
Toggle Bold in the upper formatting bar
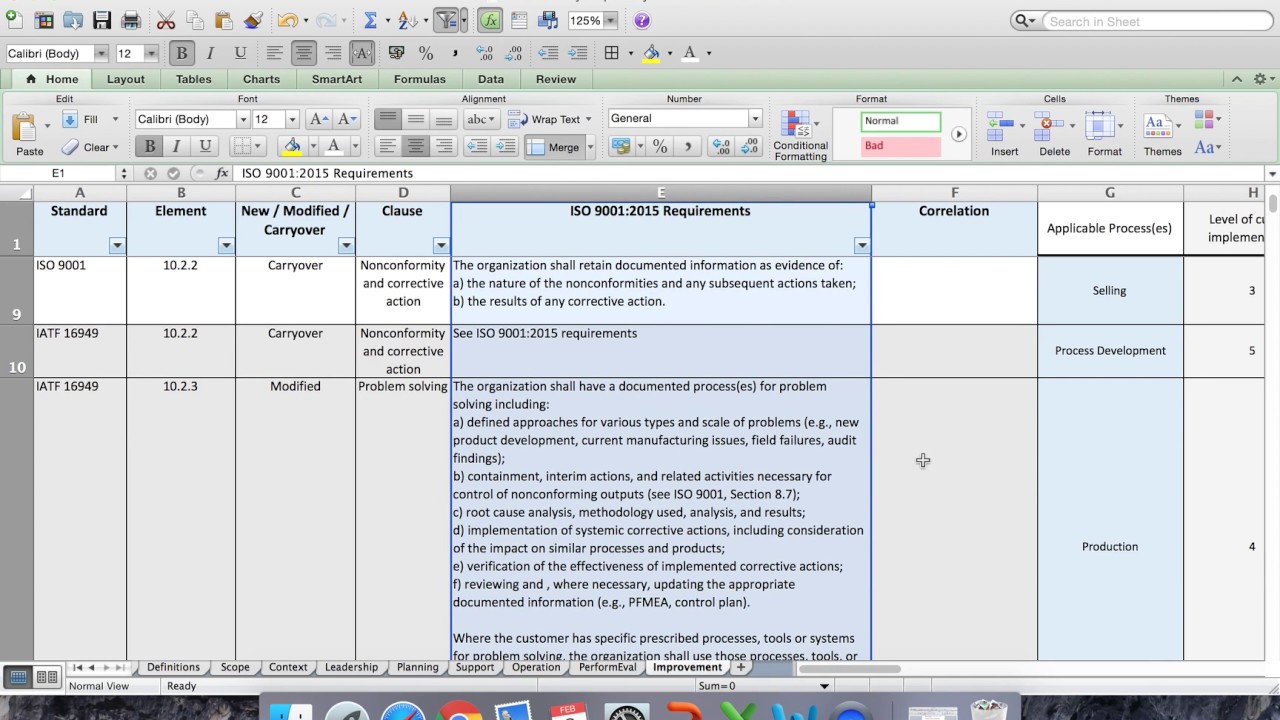(181, 53)
